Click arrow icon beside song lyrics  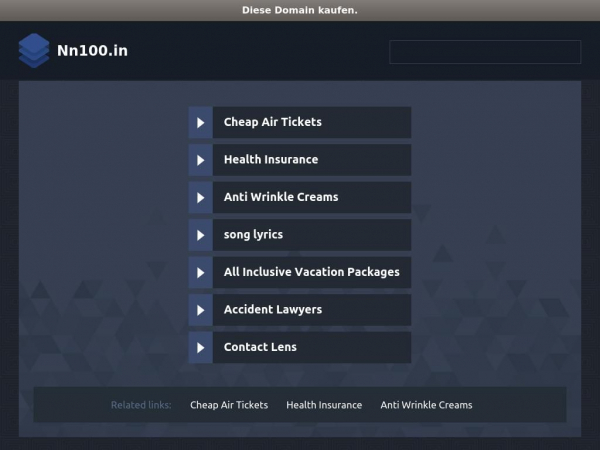coord(201,235)
